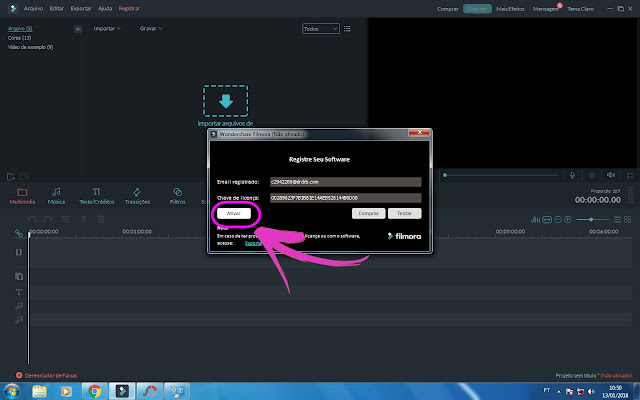This screenshot has width=640, height=400.
Task: Switch to storyboard grid view icon
Action: pos(628,220)
